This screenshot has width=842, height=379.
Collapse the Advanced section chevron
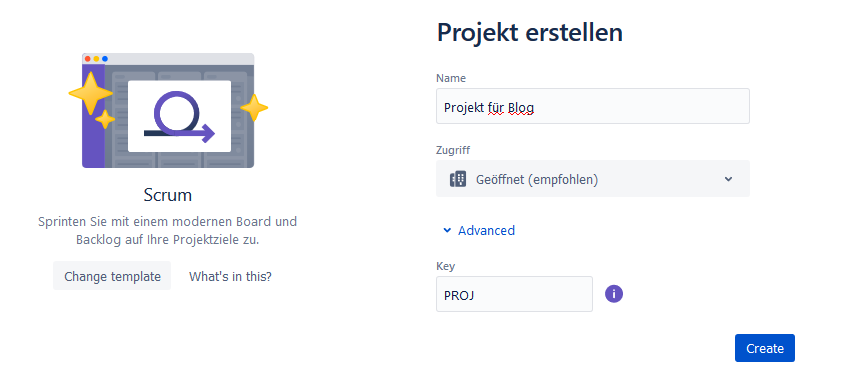[x=447, y=230]
